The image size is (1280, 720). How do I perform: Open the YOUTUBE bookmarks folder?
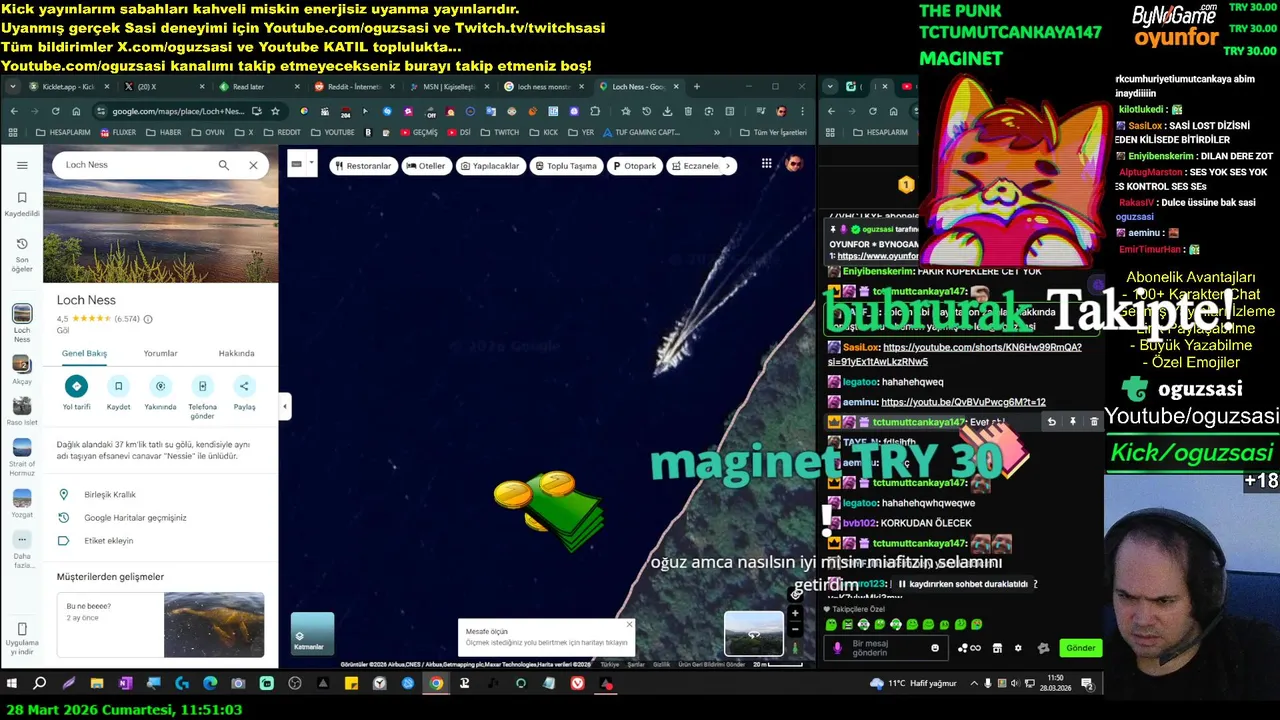333,132
